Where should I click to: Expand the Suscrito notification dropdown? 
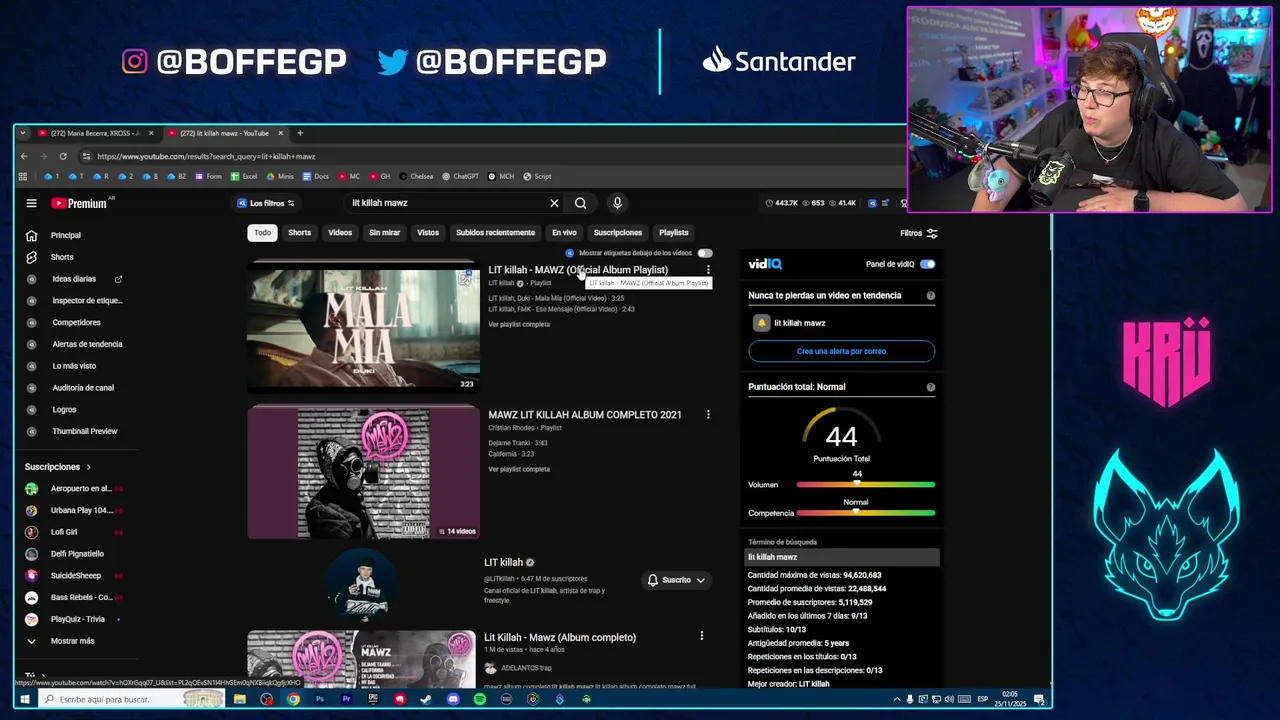coord(700,580)
